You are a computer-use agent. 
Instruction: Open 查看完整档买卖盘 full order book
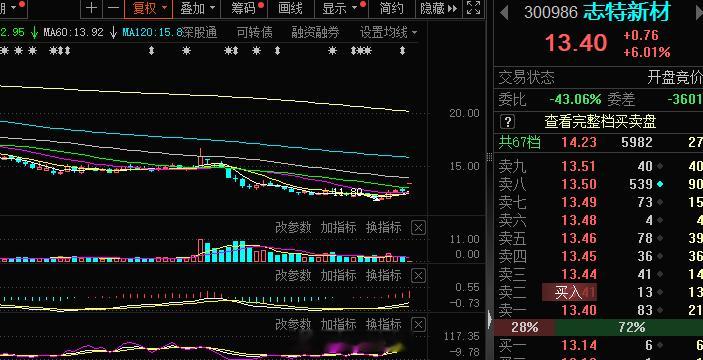(600, 121)
